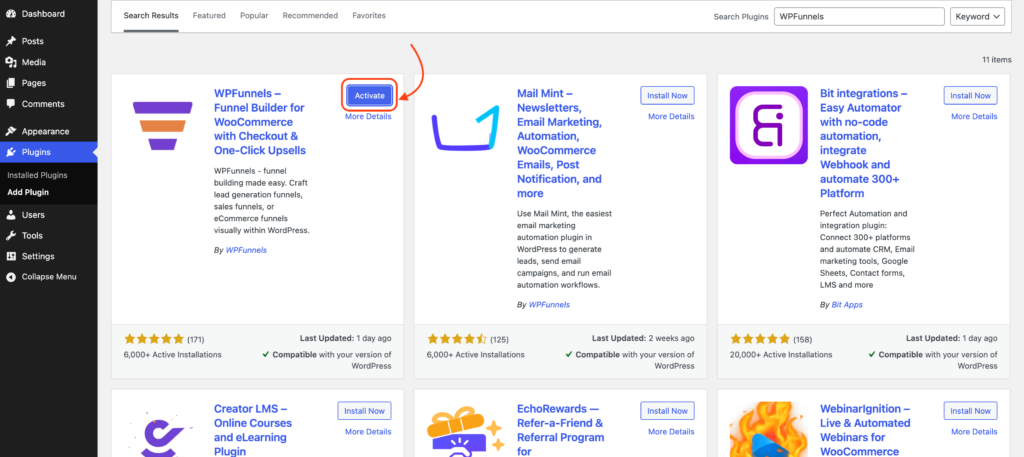The image size is (1024, 457).
Task: Click the Bit integrations star rating
Action: 760,339
